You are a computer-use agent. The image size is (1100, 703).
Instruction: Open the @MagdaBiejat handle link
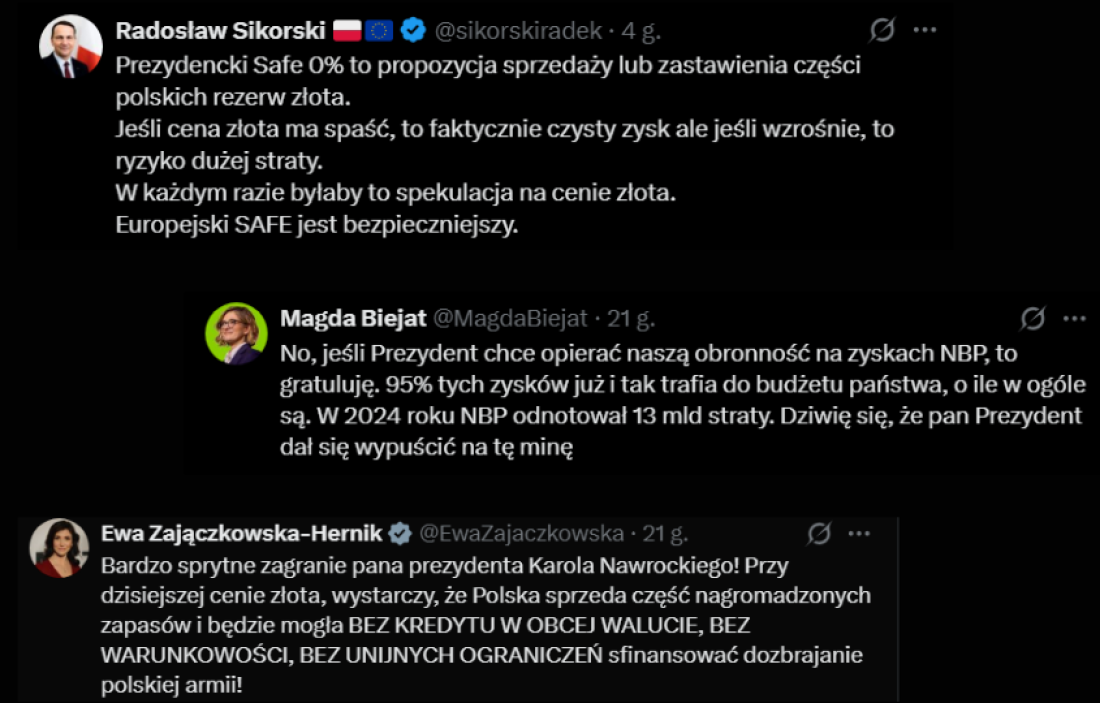[x=509, y=319]
